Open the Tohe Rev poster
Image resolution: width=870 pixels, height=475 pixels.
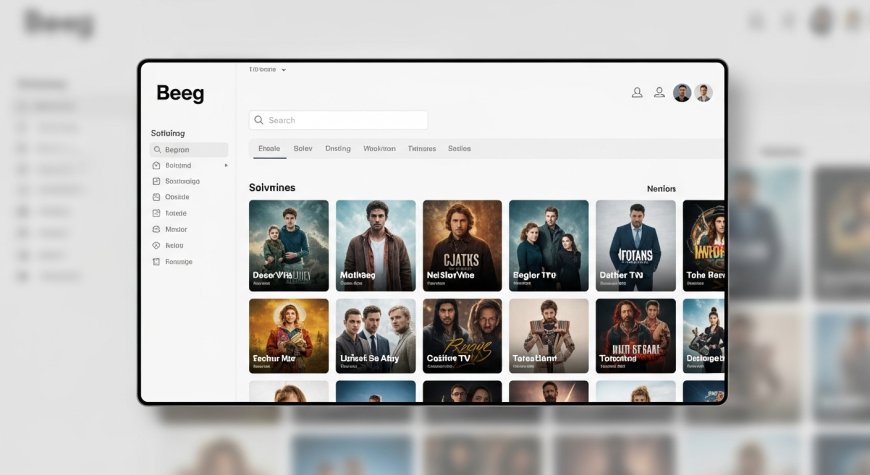point(704,245)
